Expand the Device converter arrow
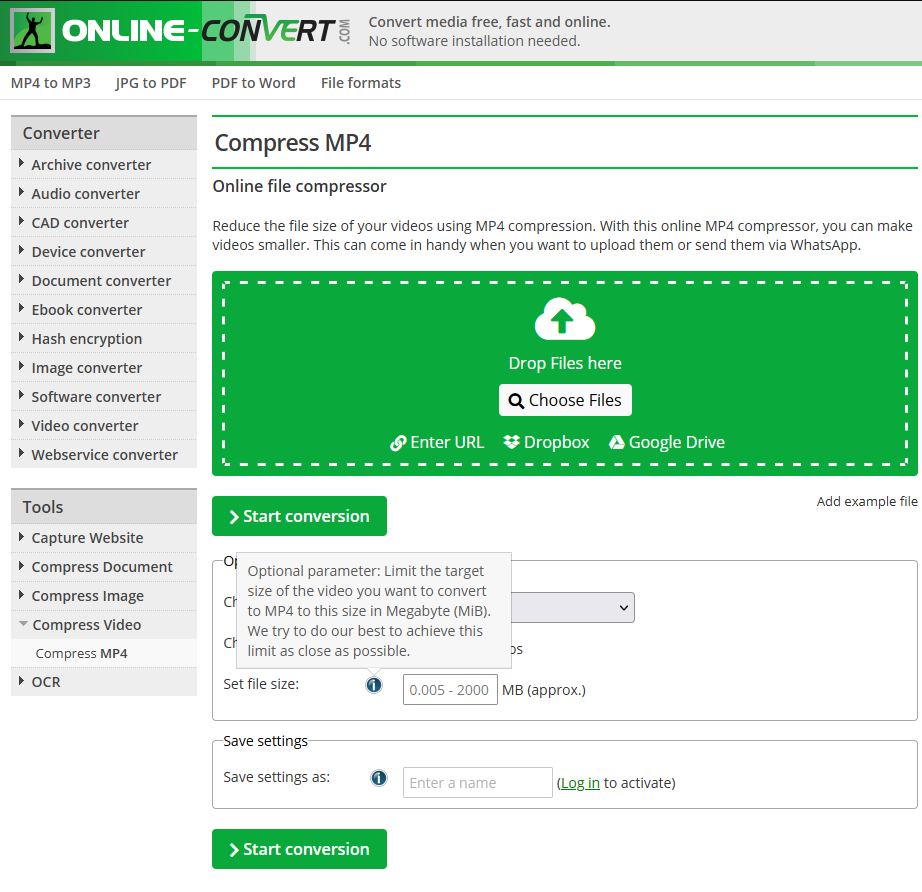 coord(21,250)
